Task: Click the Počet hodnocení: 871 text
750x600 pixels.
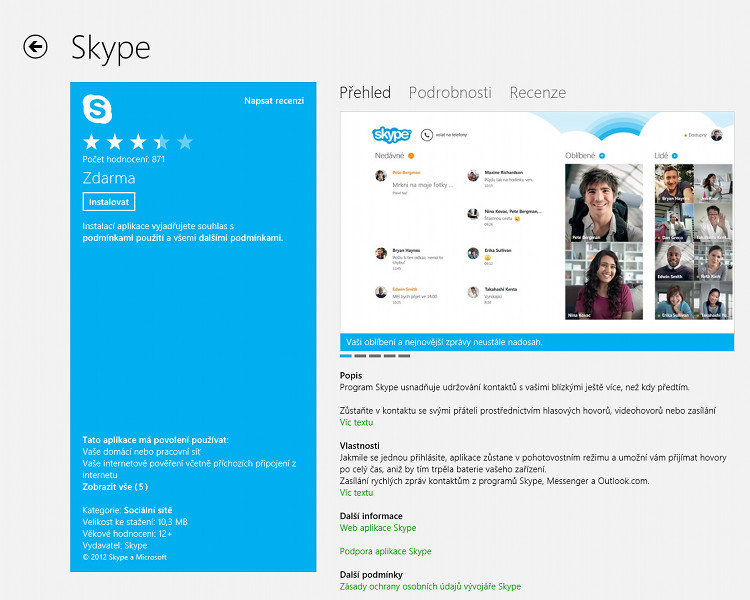Action: [x=123, y=159]
